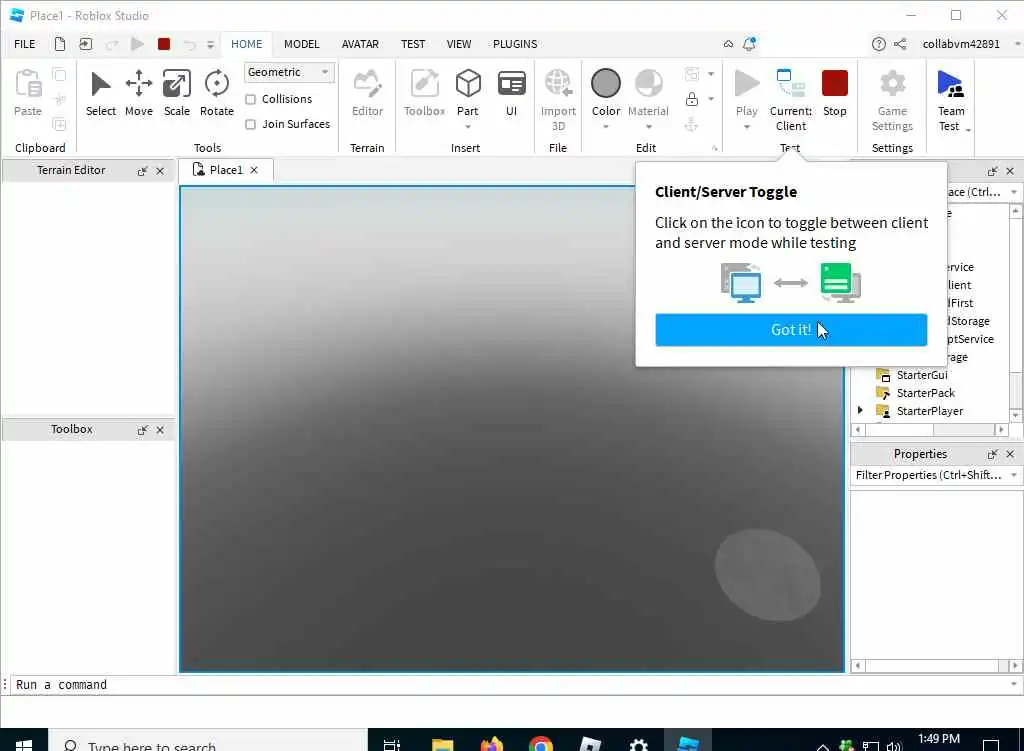
Task: Click the group icon above lock
Action: tap(692, 74)
